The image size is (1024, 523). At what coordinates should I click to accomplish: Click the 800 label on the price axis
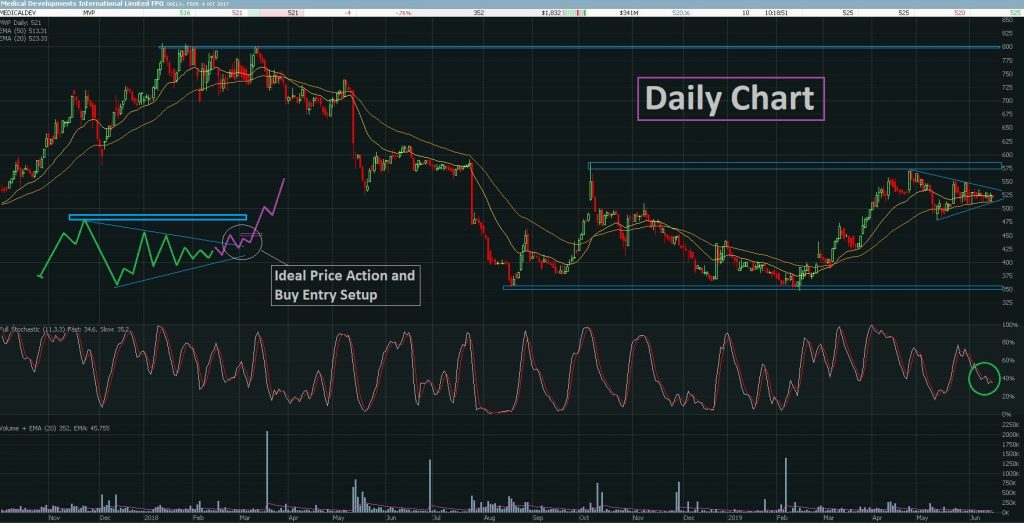[x=1006, y=47]
